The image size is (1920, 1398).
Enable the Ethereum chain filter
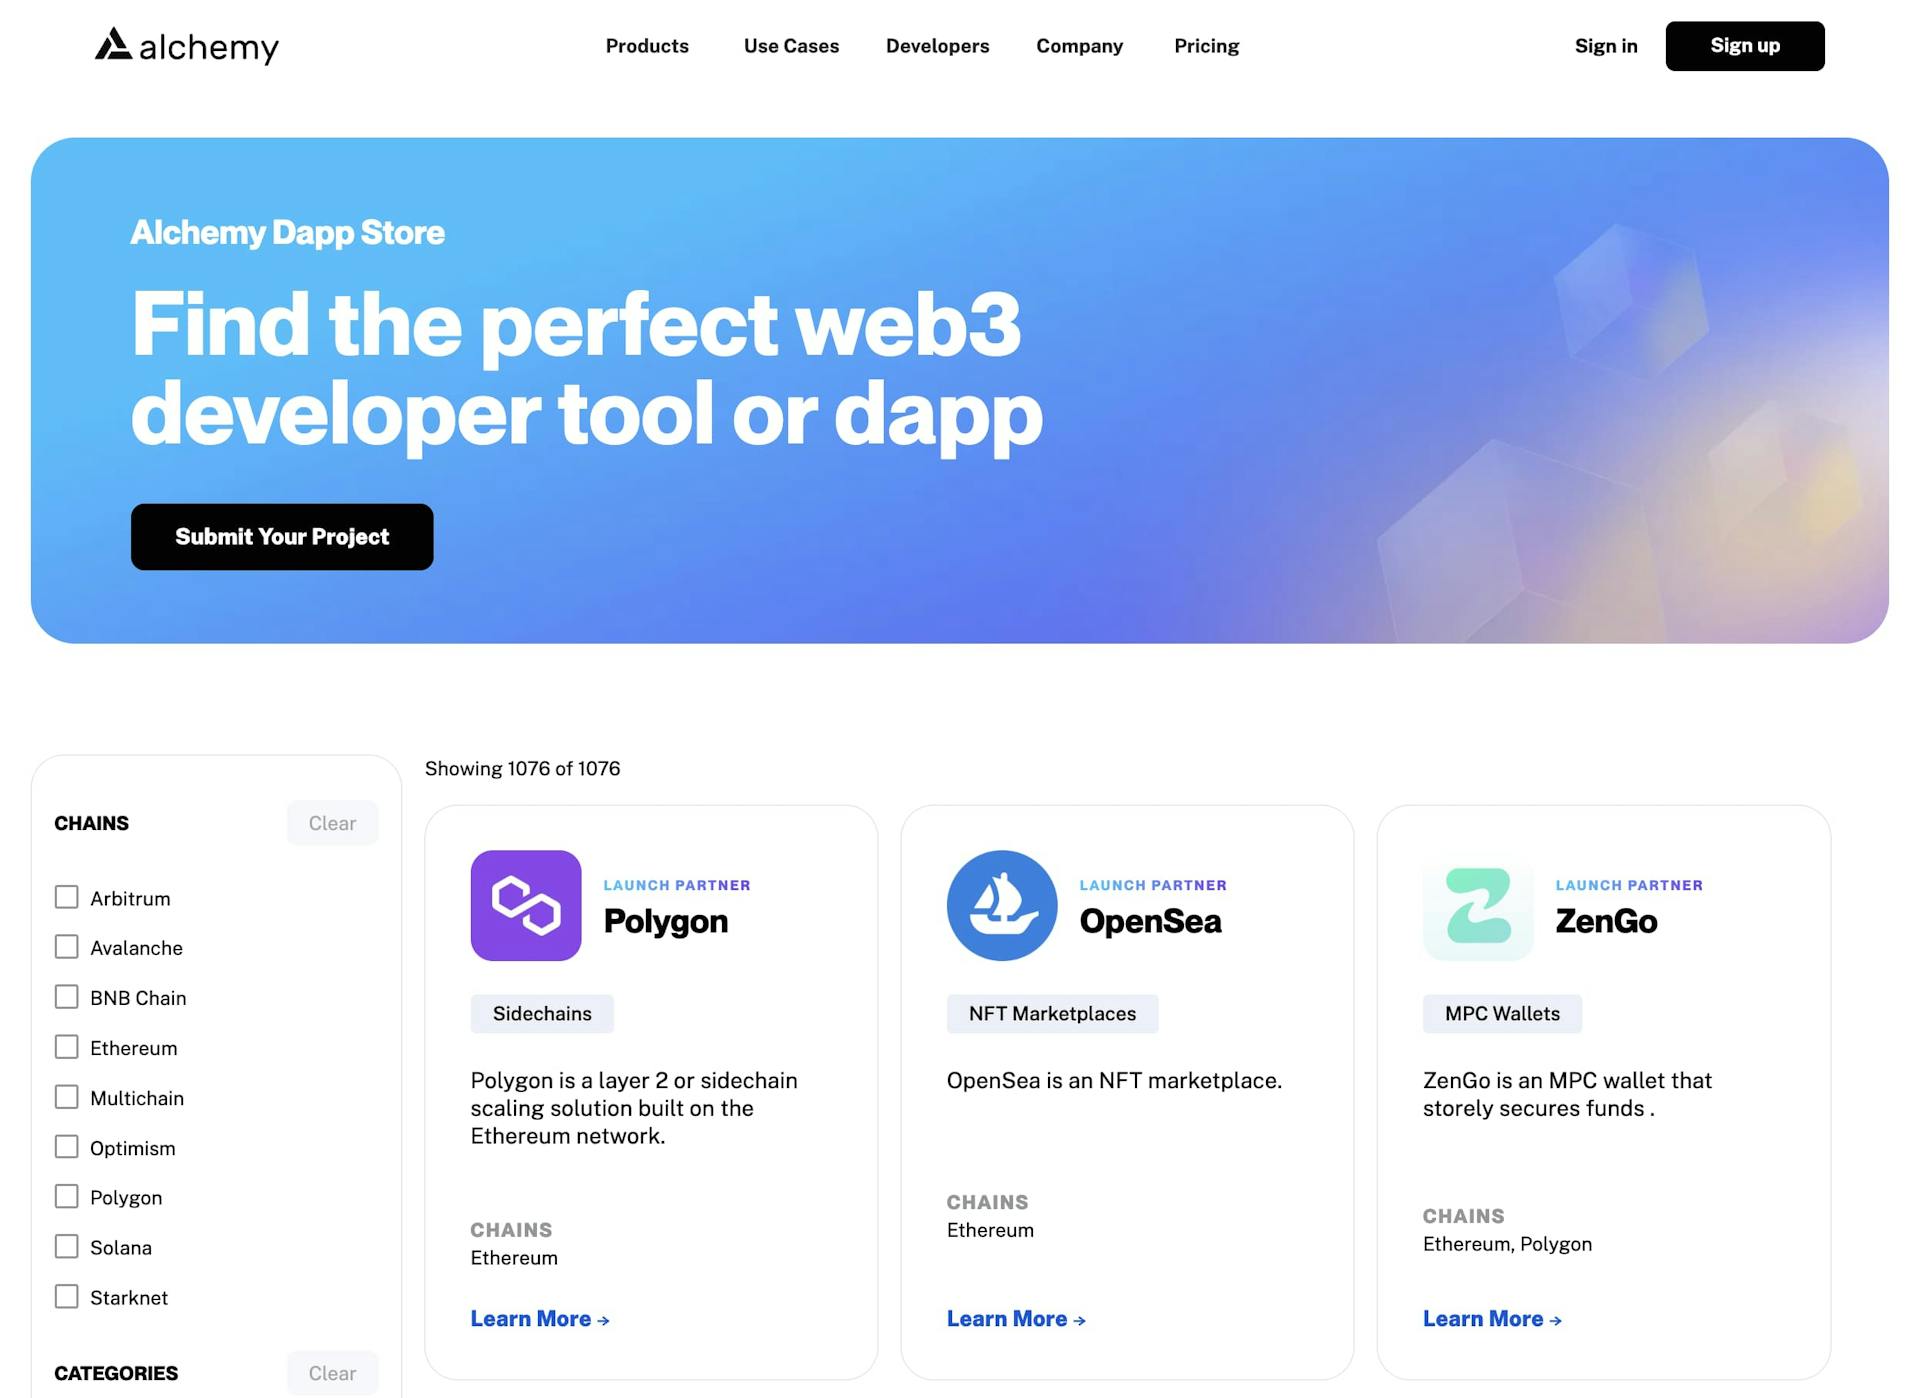tap(67, 1046)
